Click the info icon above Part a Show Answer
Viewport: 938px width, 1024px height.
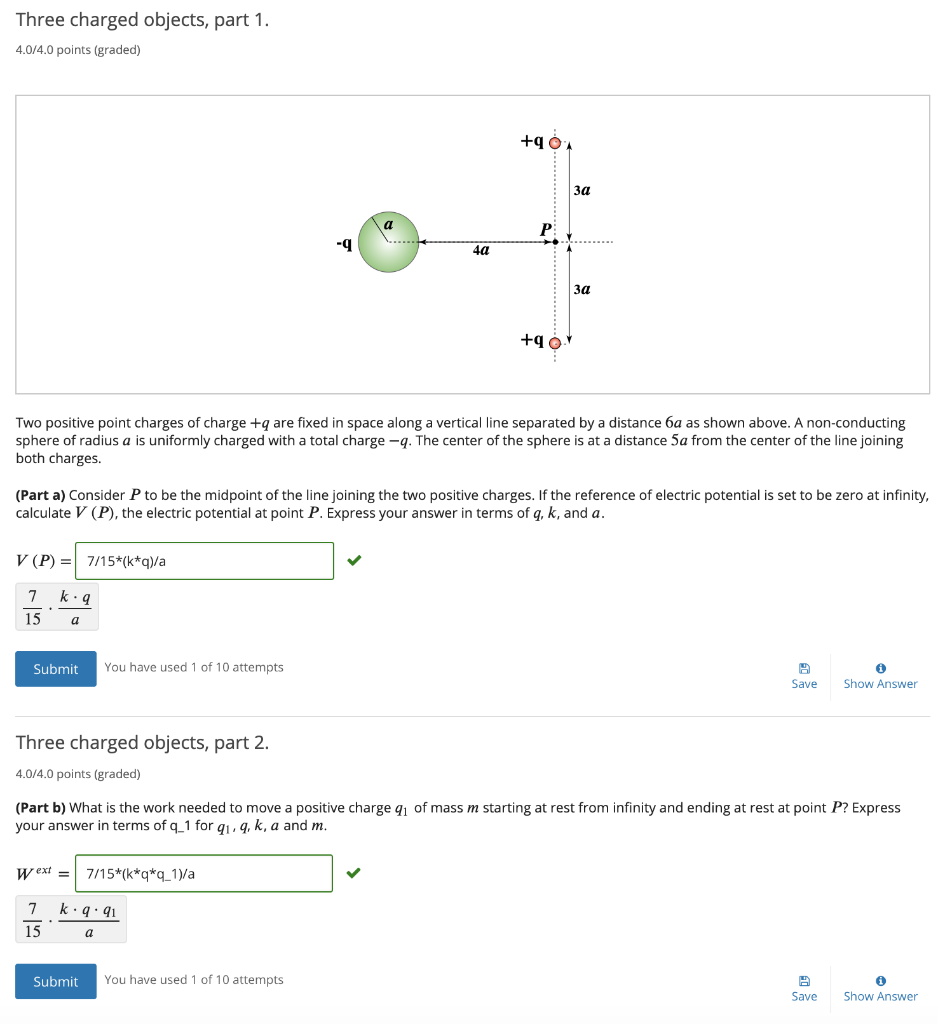[879, 669]
